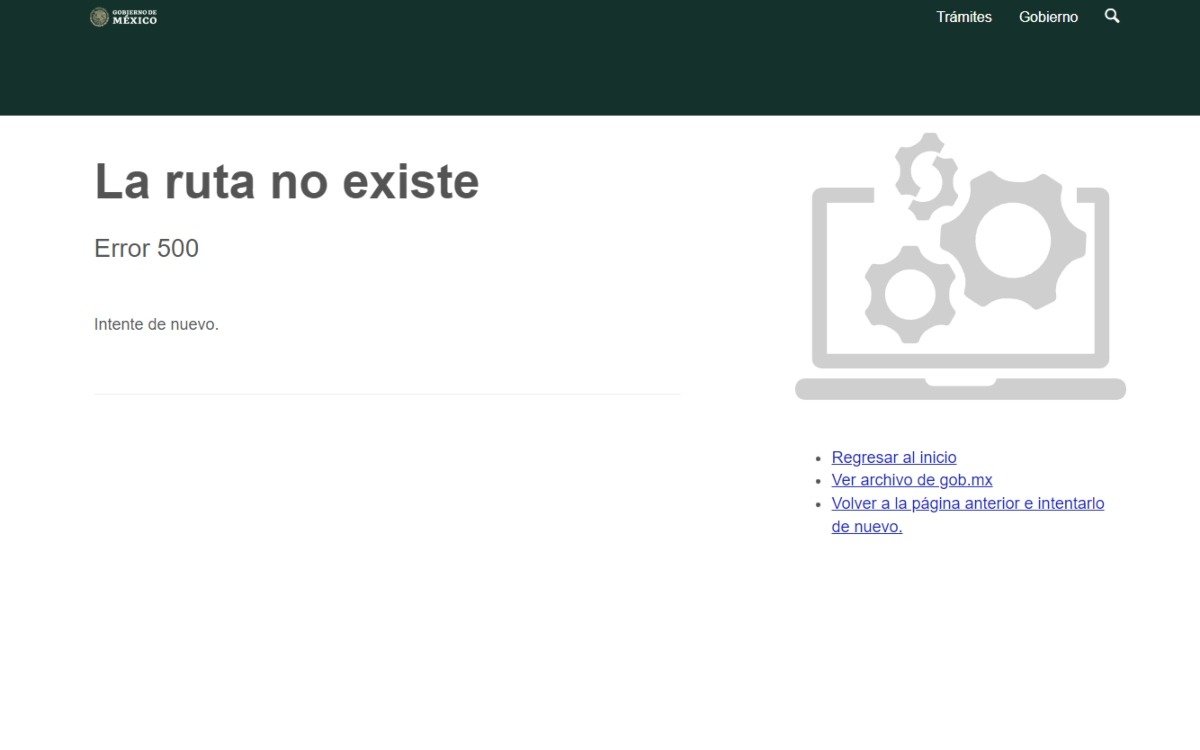Image resolution: width=1200 pixels, height=750 pixels.
Task: Open the Trámites menu
Action: click(x=963, y=16)
